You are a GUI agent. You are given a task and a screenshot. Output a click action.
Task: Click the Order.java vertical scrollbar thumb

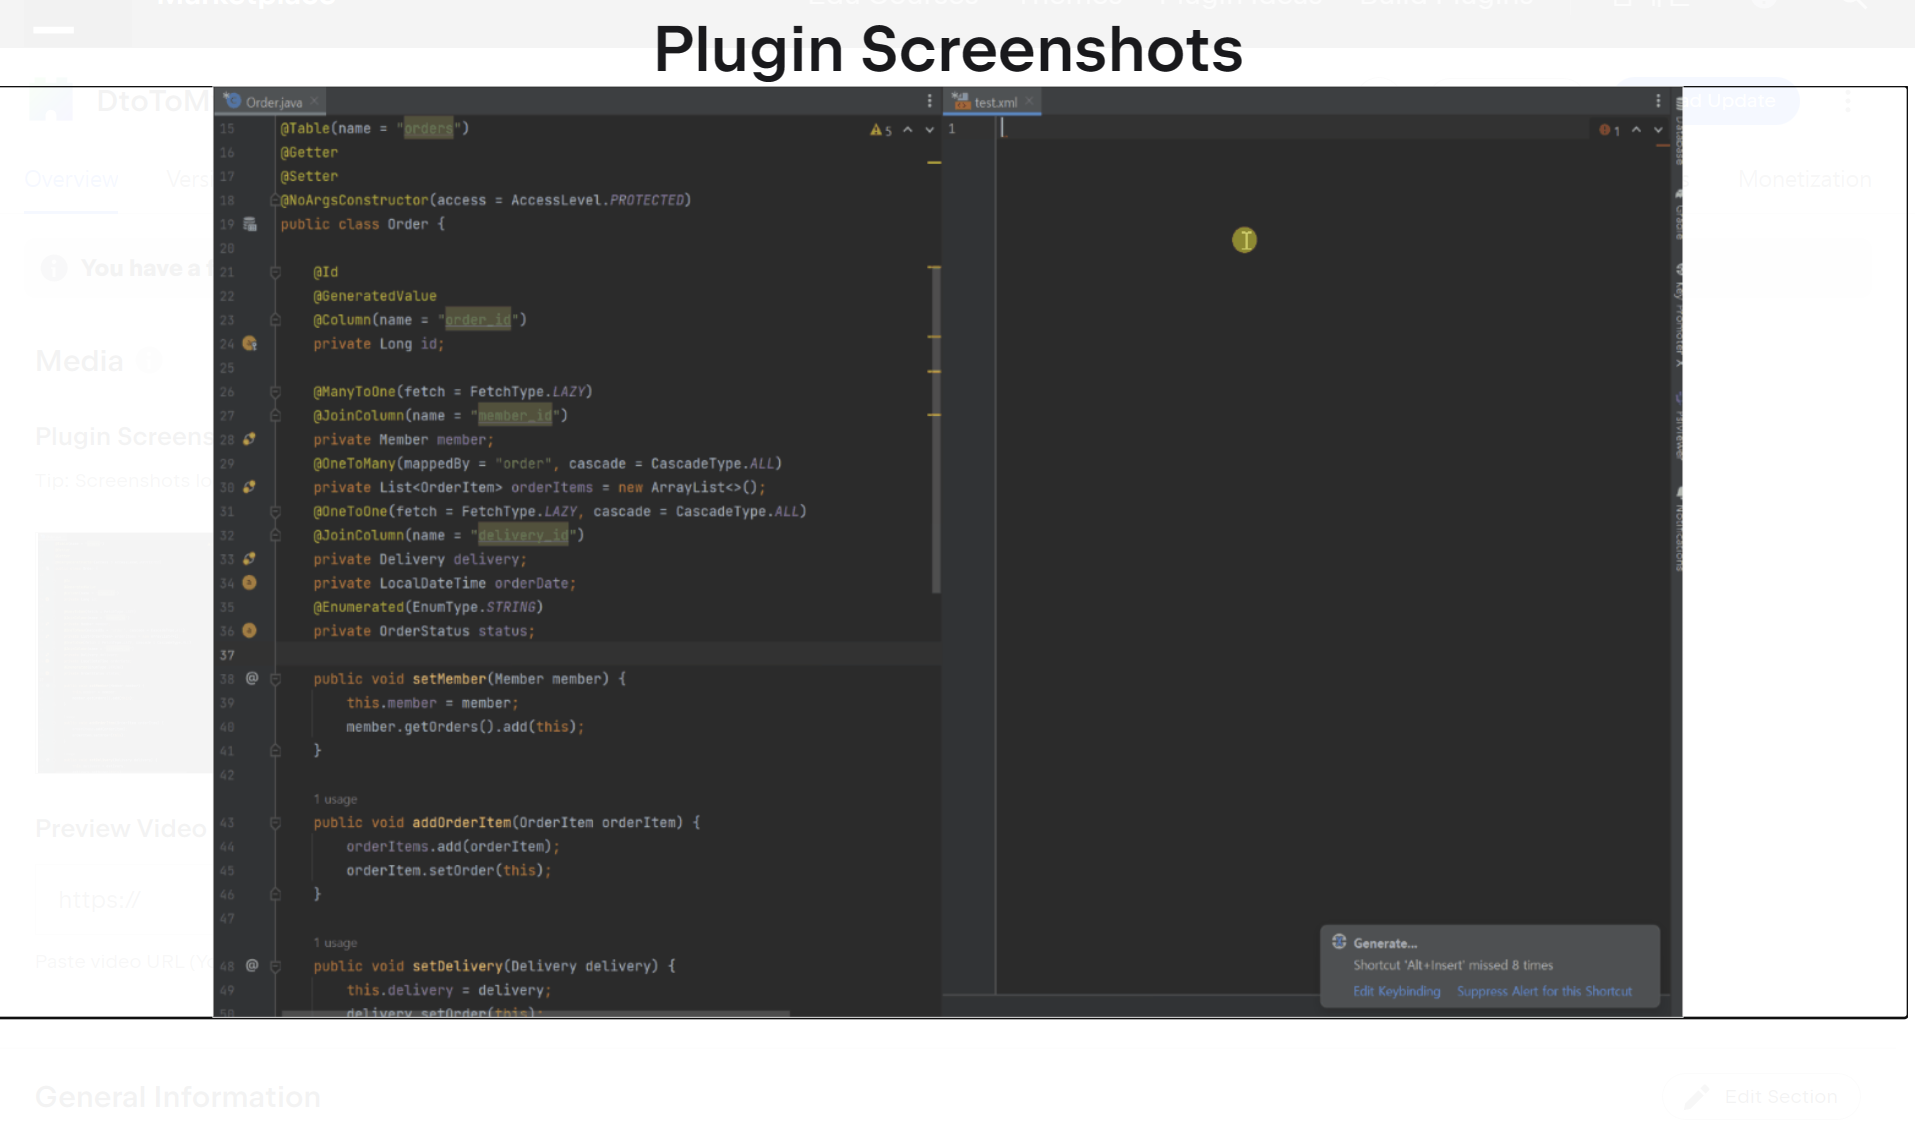936,430
